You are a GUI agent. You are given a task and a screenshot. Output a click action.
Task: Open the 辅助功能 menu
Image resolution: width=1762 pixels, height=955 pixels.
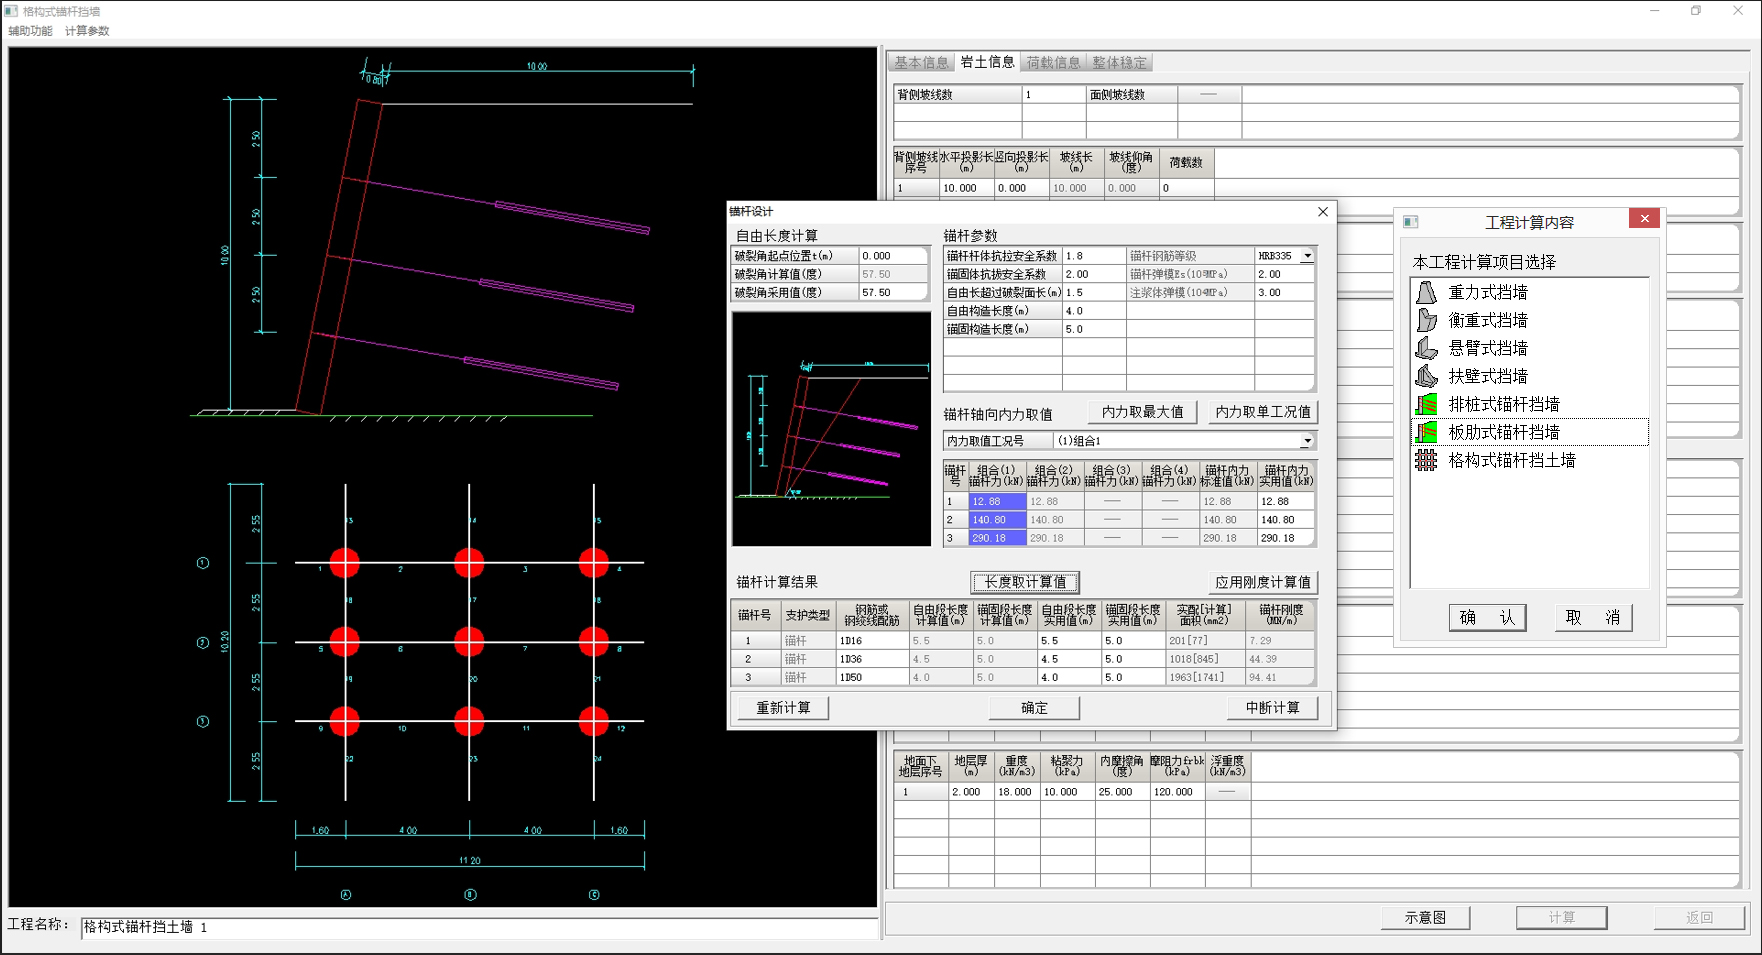tap(30, 31)
